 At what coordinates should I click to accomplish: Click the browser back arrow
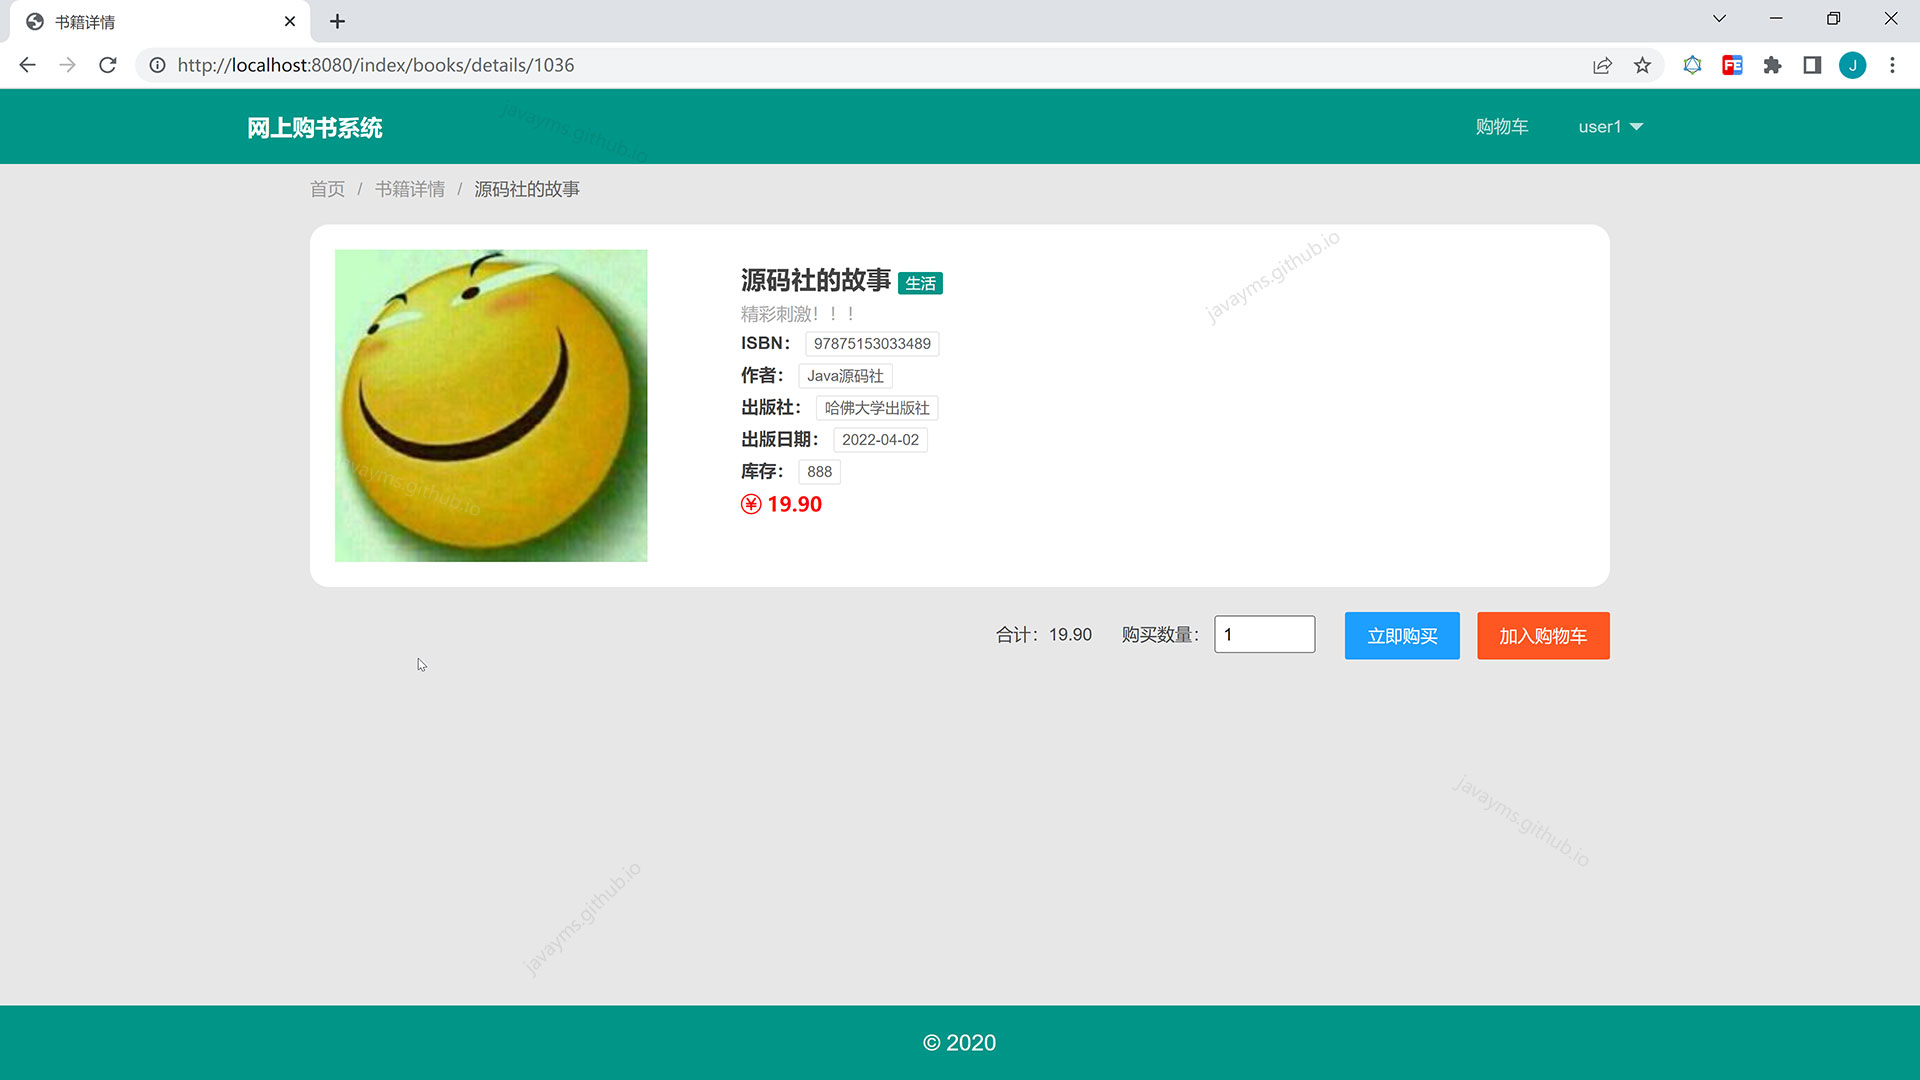(26, 65)
